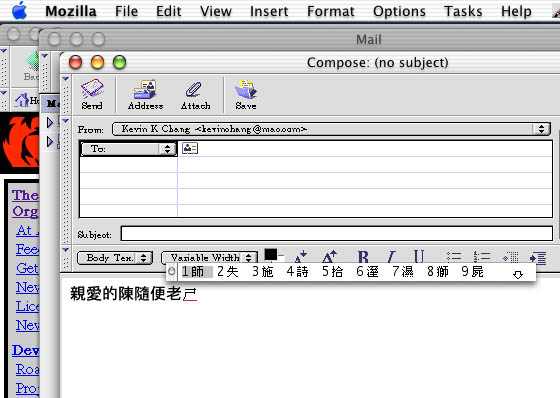Open the Address book icon

pyautogui.click(x=145, y=94)
